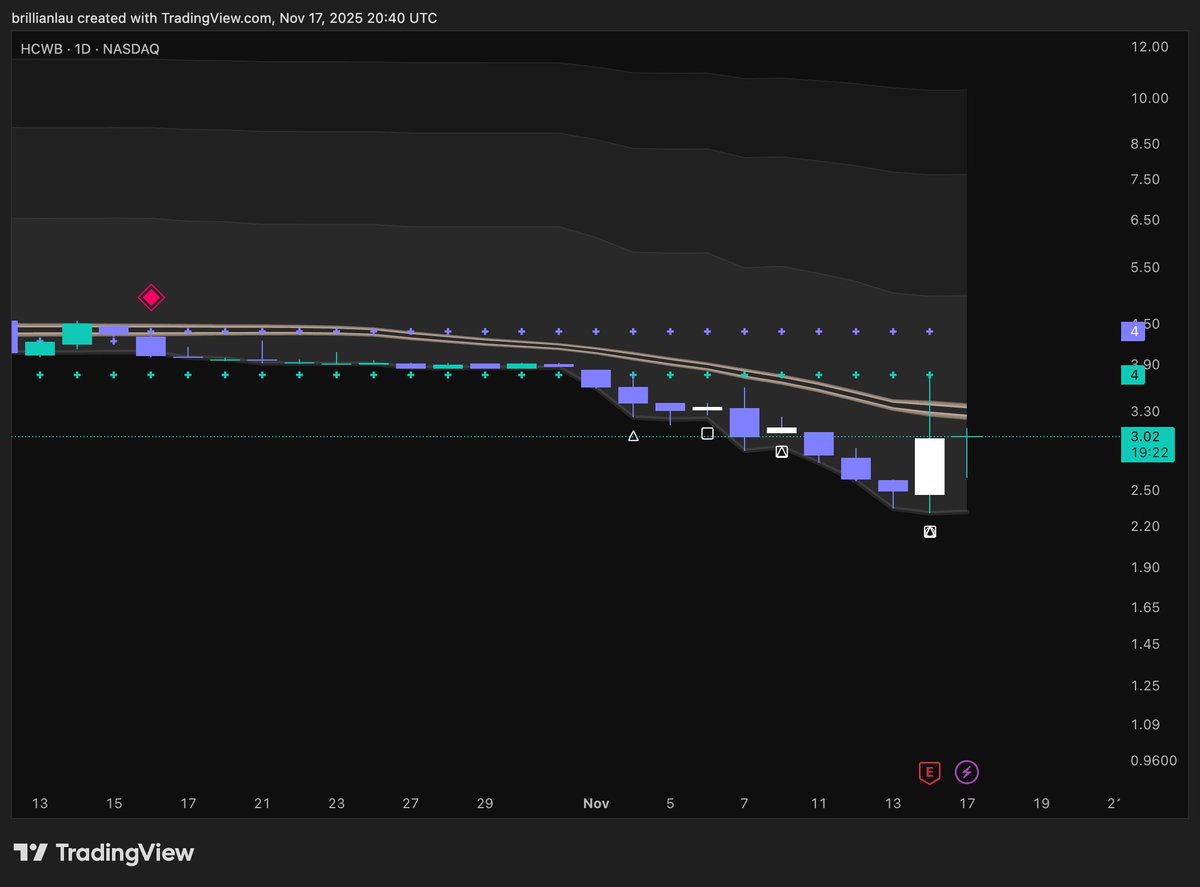Click the purple lightning bolt event icon
1200x887 pixels.
tap(967, 771)
